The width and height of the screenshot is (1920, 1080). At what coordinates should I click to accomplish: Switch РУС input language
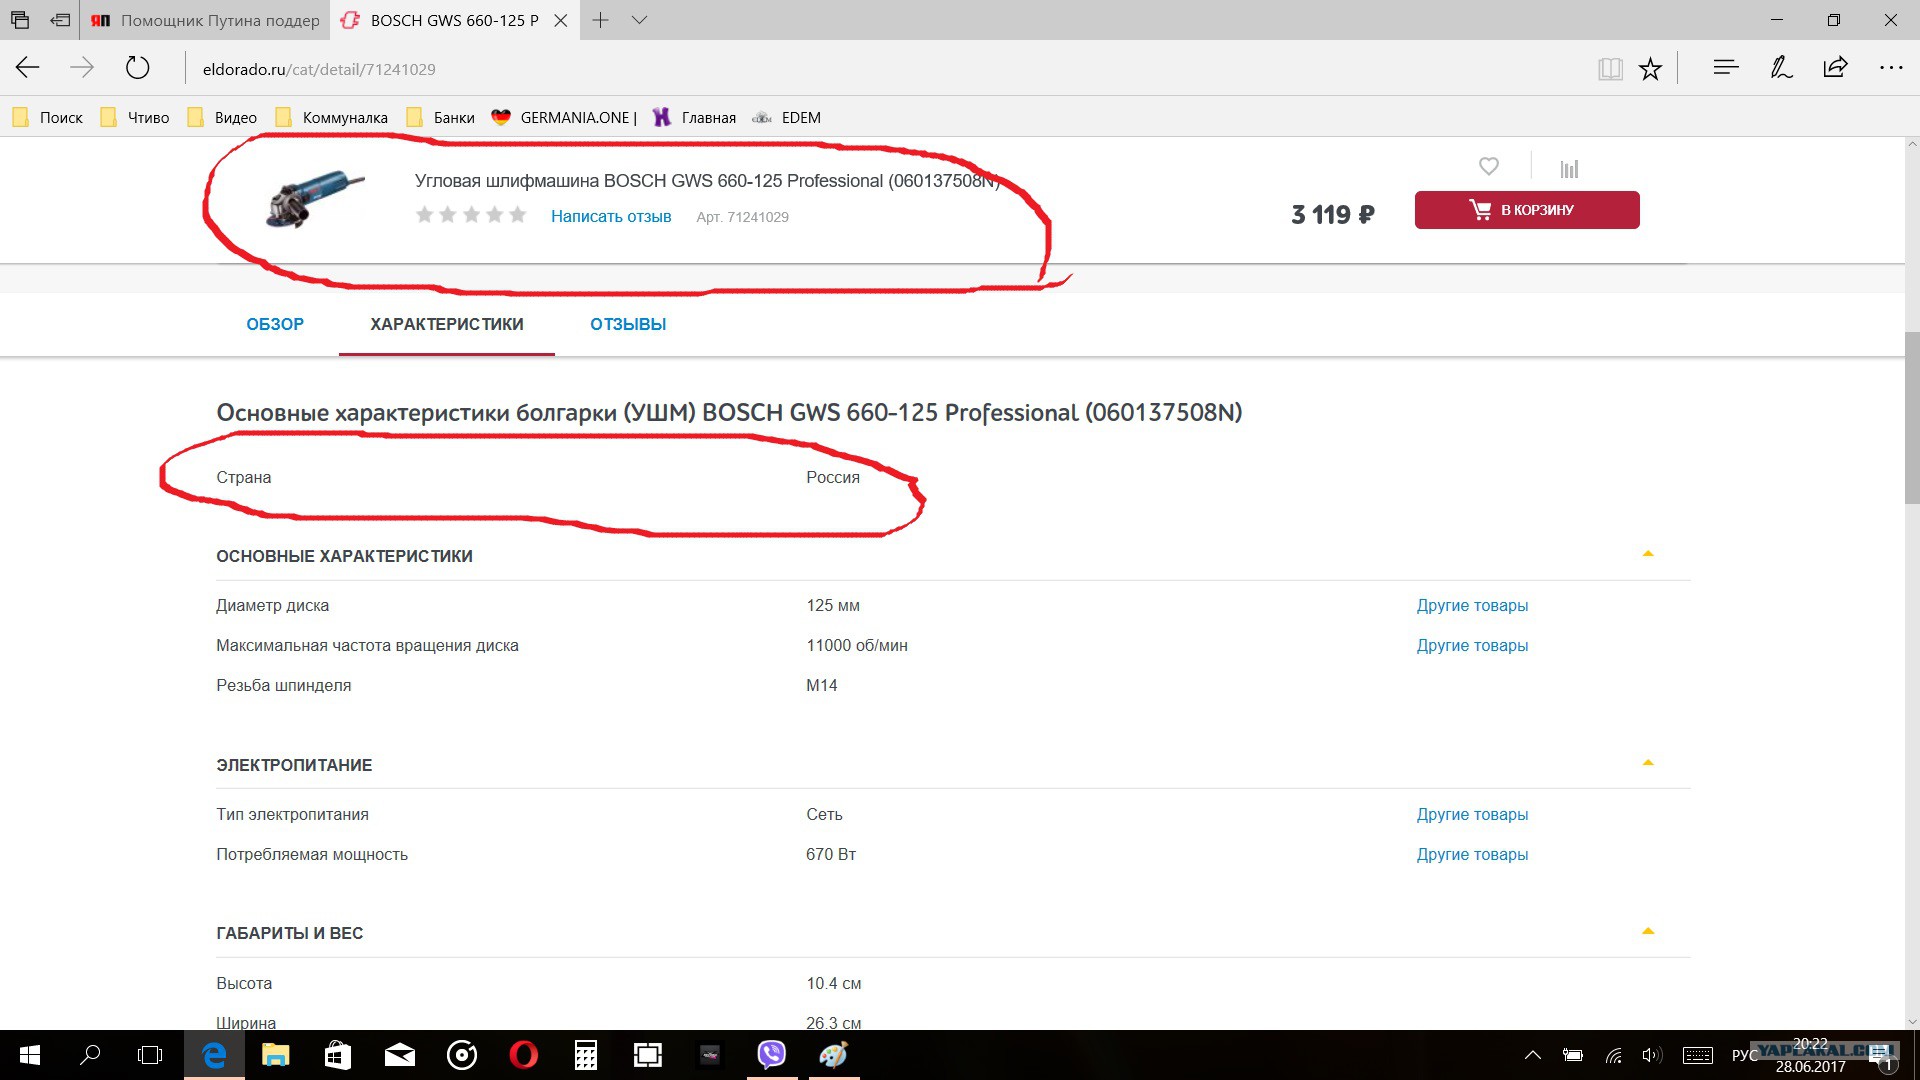[1744, 1055]
